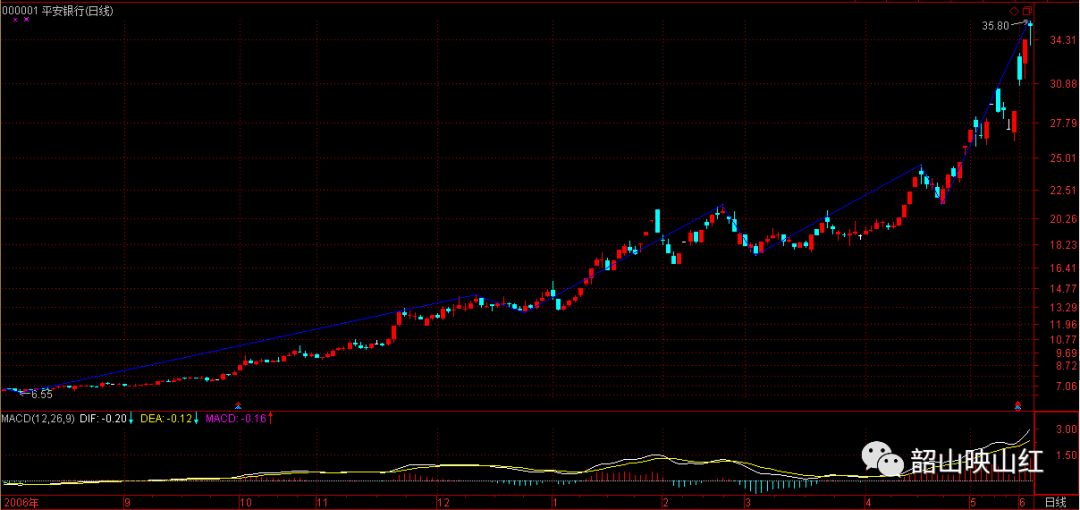Select the purple MACD: -0.16 readout
Screen dimensions: 1080x510
tap(235, 418)
